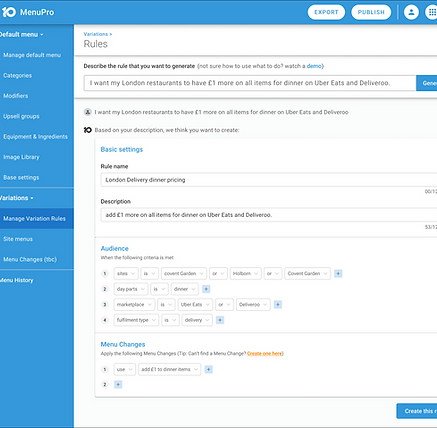Focus the rule description prompt field
The width and height of the screenshot is (437, 428).
tap(250, 83)
